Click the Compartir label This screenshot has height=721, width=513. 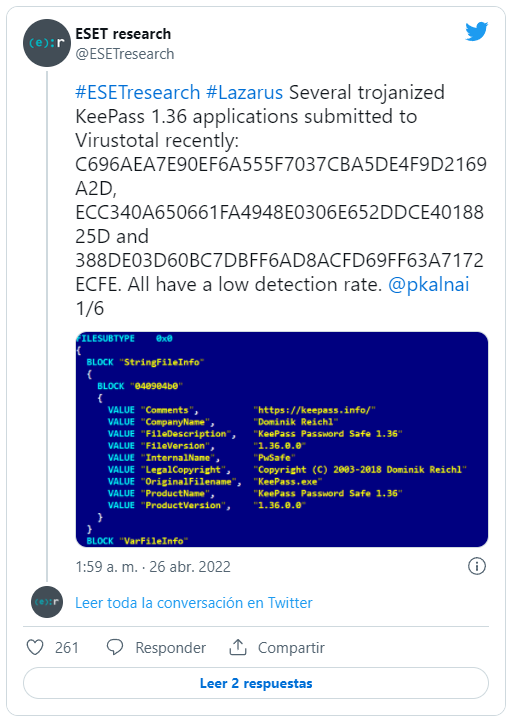coord(291,647)
